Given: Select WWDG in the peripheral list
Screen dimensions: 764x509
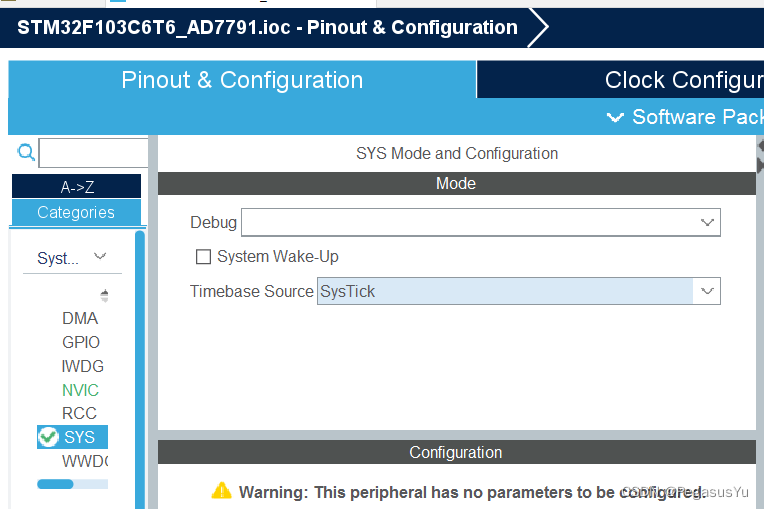Looking at the screenshot, I should coord(85,461).
